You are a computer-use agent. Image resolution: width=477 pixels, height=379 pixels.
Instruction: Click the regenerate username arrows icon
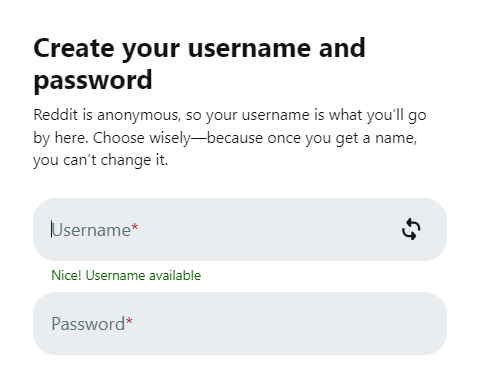[411, 229]
